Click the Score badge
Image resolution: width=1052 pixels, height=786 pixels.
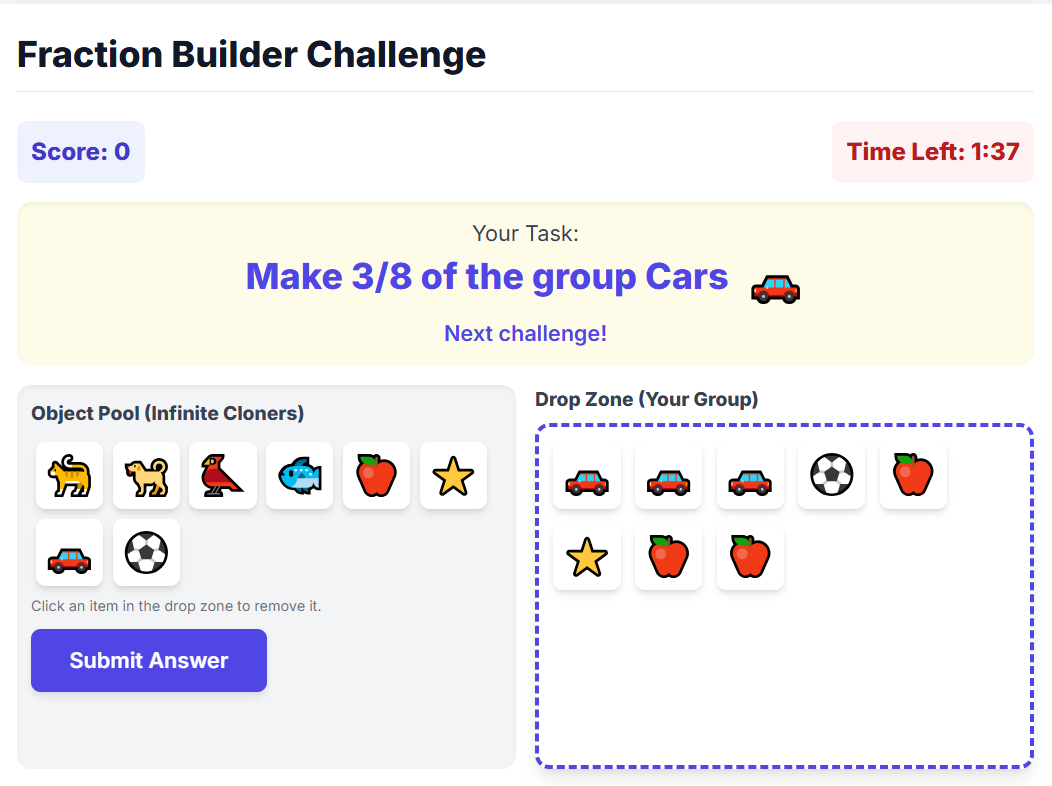coord(81,152)
